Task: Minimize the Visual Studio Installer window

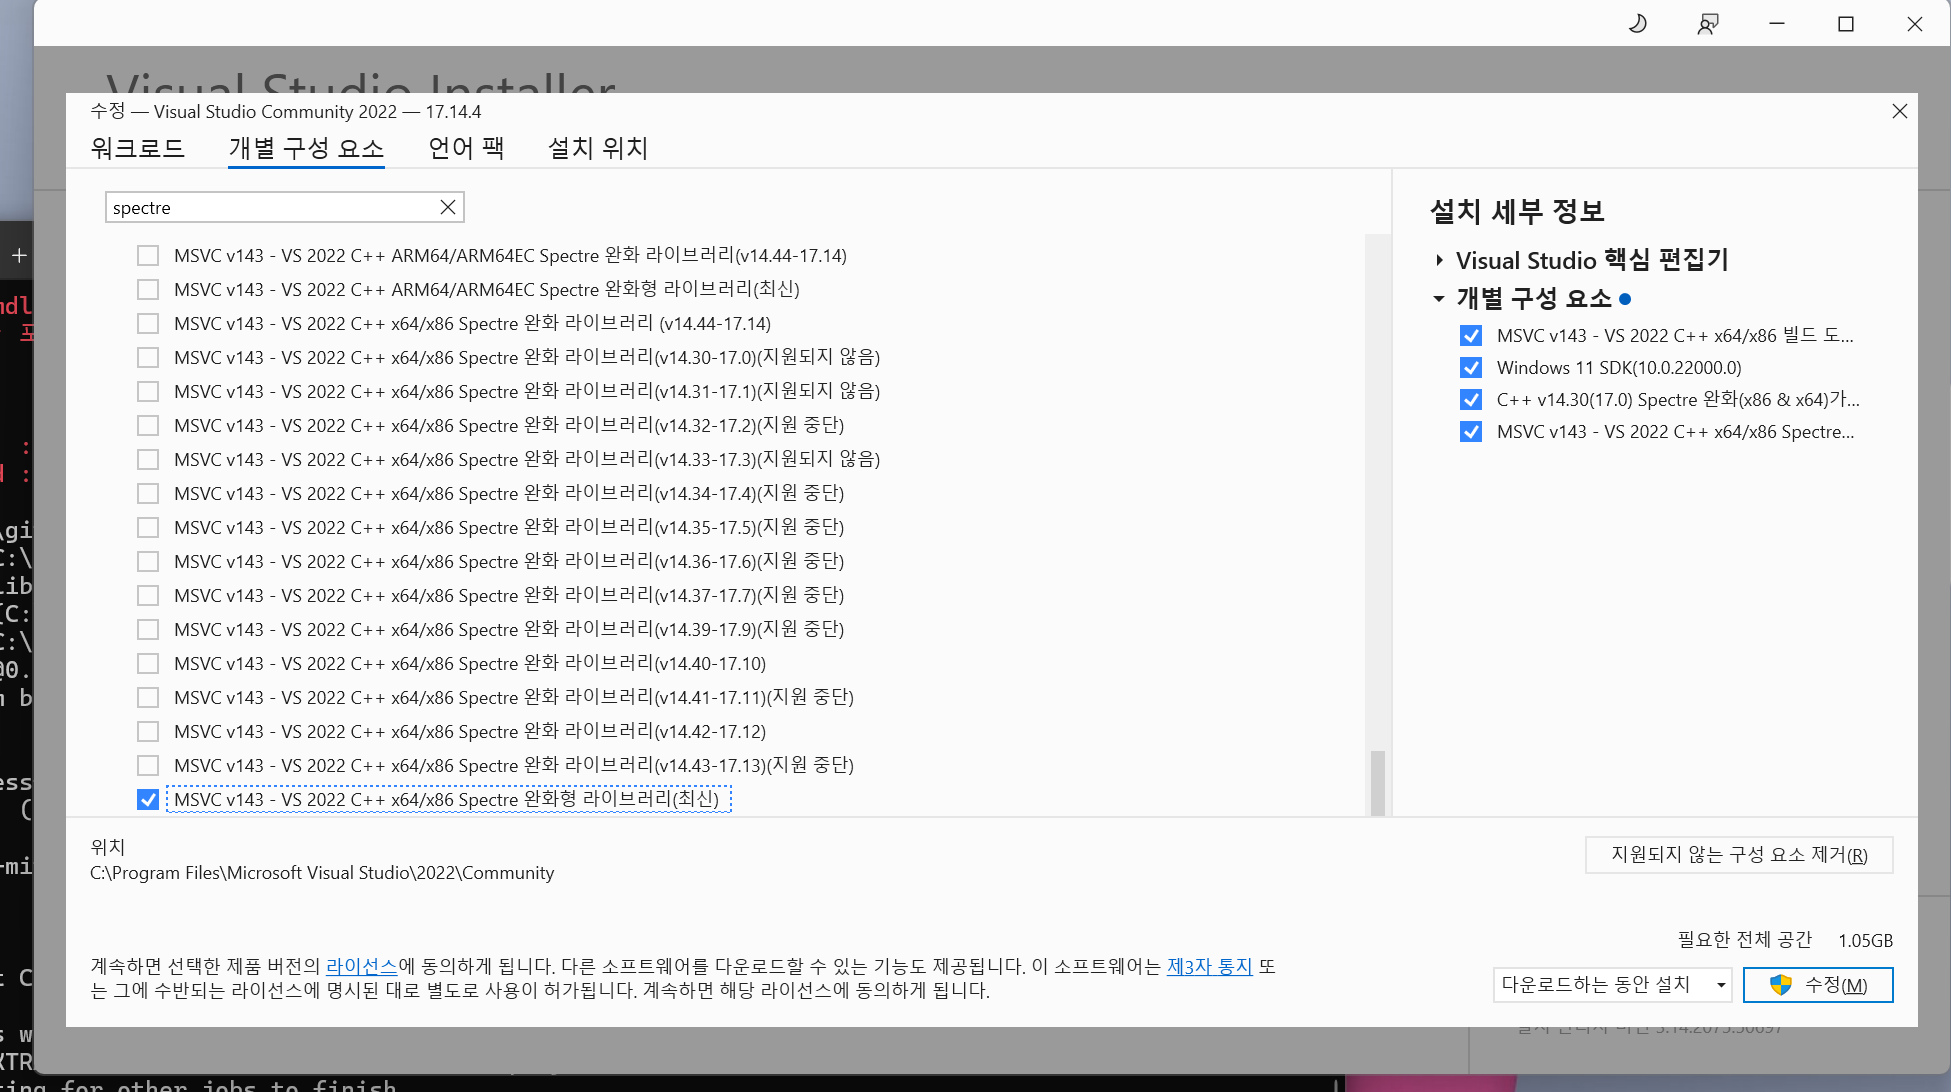Action: coord(1777,24)
